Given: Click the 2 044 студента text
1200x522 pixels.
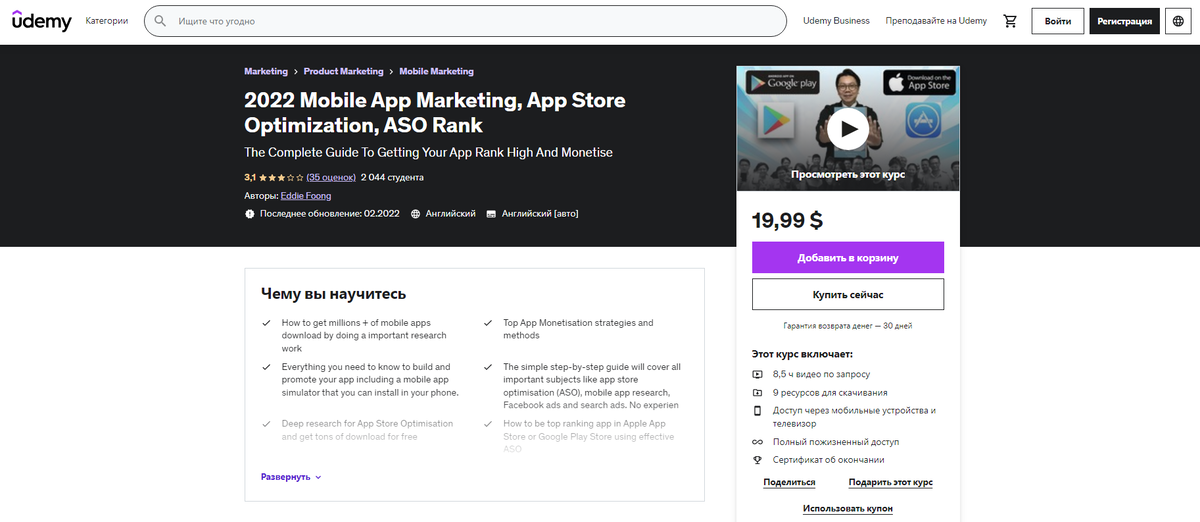Looking at the screenshot, I should pyautogui.click(x=392, y=177).
